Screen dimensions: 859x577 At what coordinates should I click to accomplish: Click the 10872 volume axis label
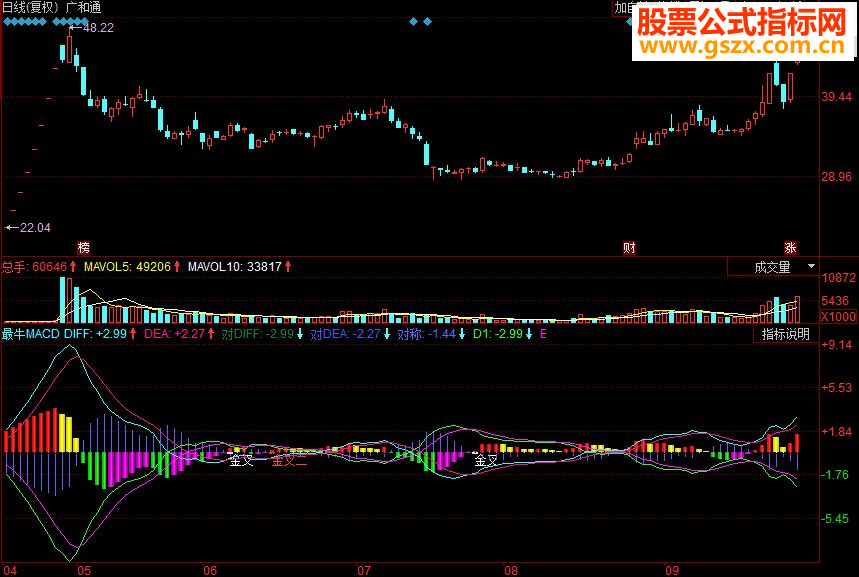[839, 278]
